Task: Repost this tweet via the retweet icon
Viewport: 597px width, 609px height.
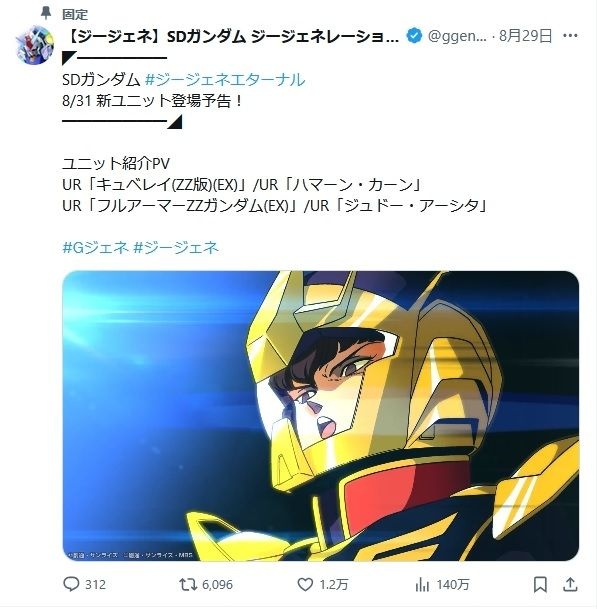Action: pos(188,584)
